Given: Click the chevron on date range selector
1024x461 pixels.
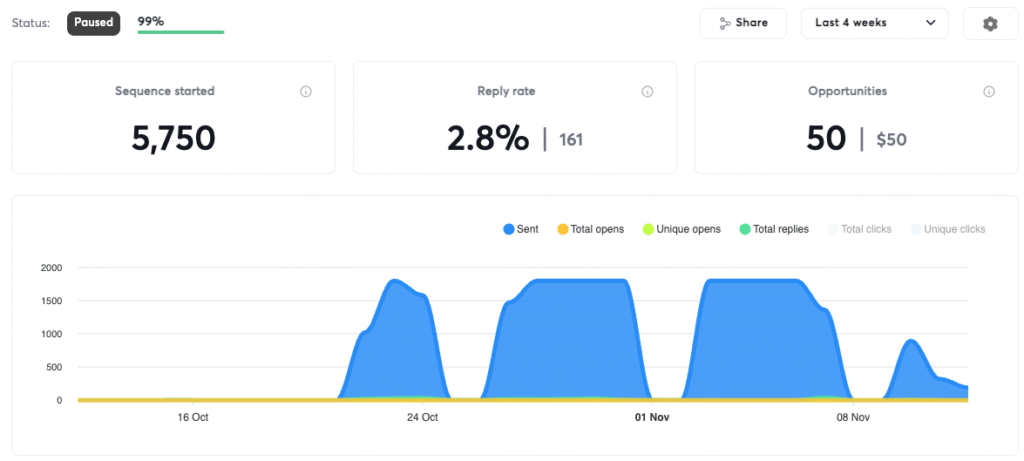Looking at the screenshot, I should pos(931,23).
